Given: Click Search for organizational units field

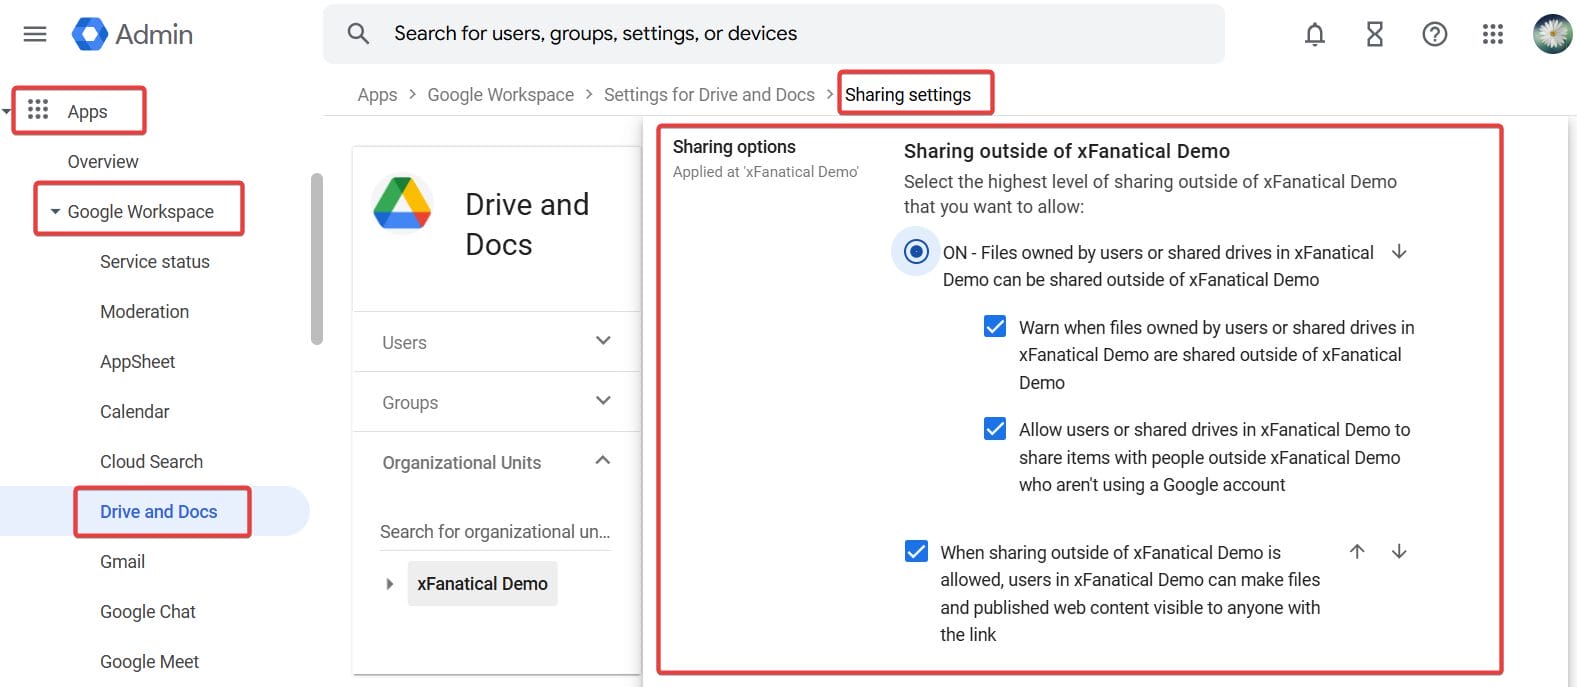Looking at the screenshot, I should pyautogui.click(x=495, y=532).
